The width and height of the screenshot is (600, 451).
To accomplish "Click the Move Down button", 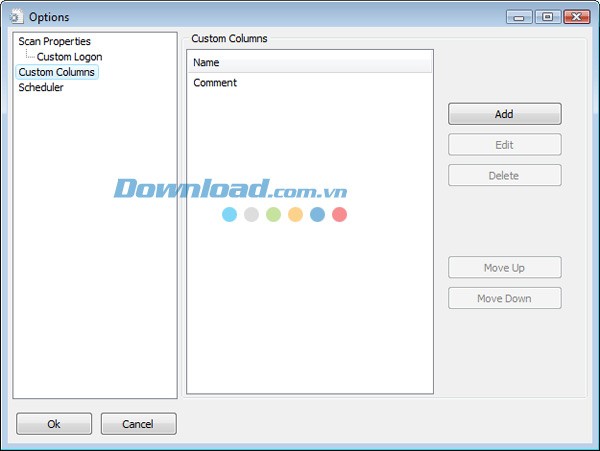I will (x=505, y=298).
